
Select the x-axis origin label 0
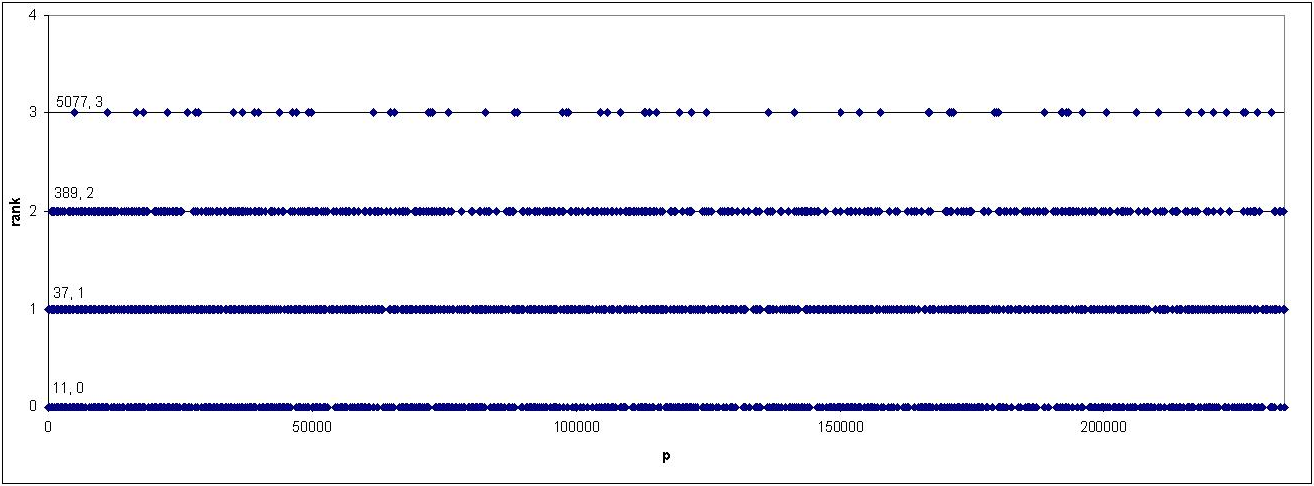[48, 427]
